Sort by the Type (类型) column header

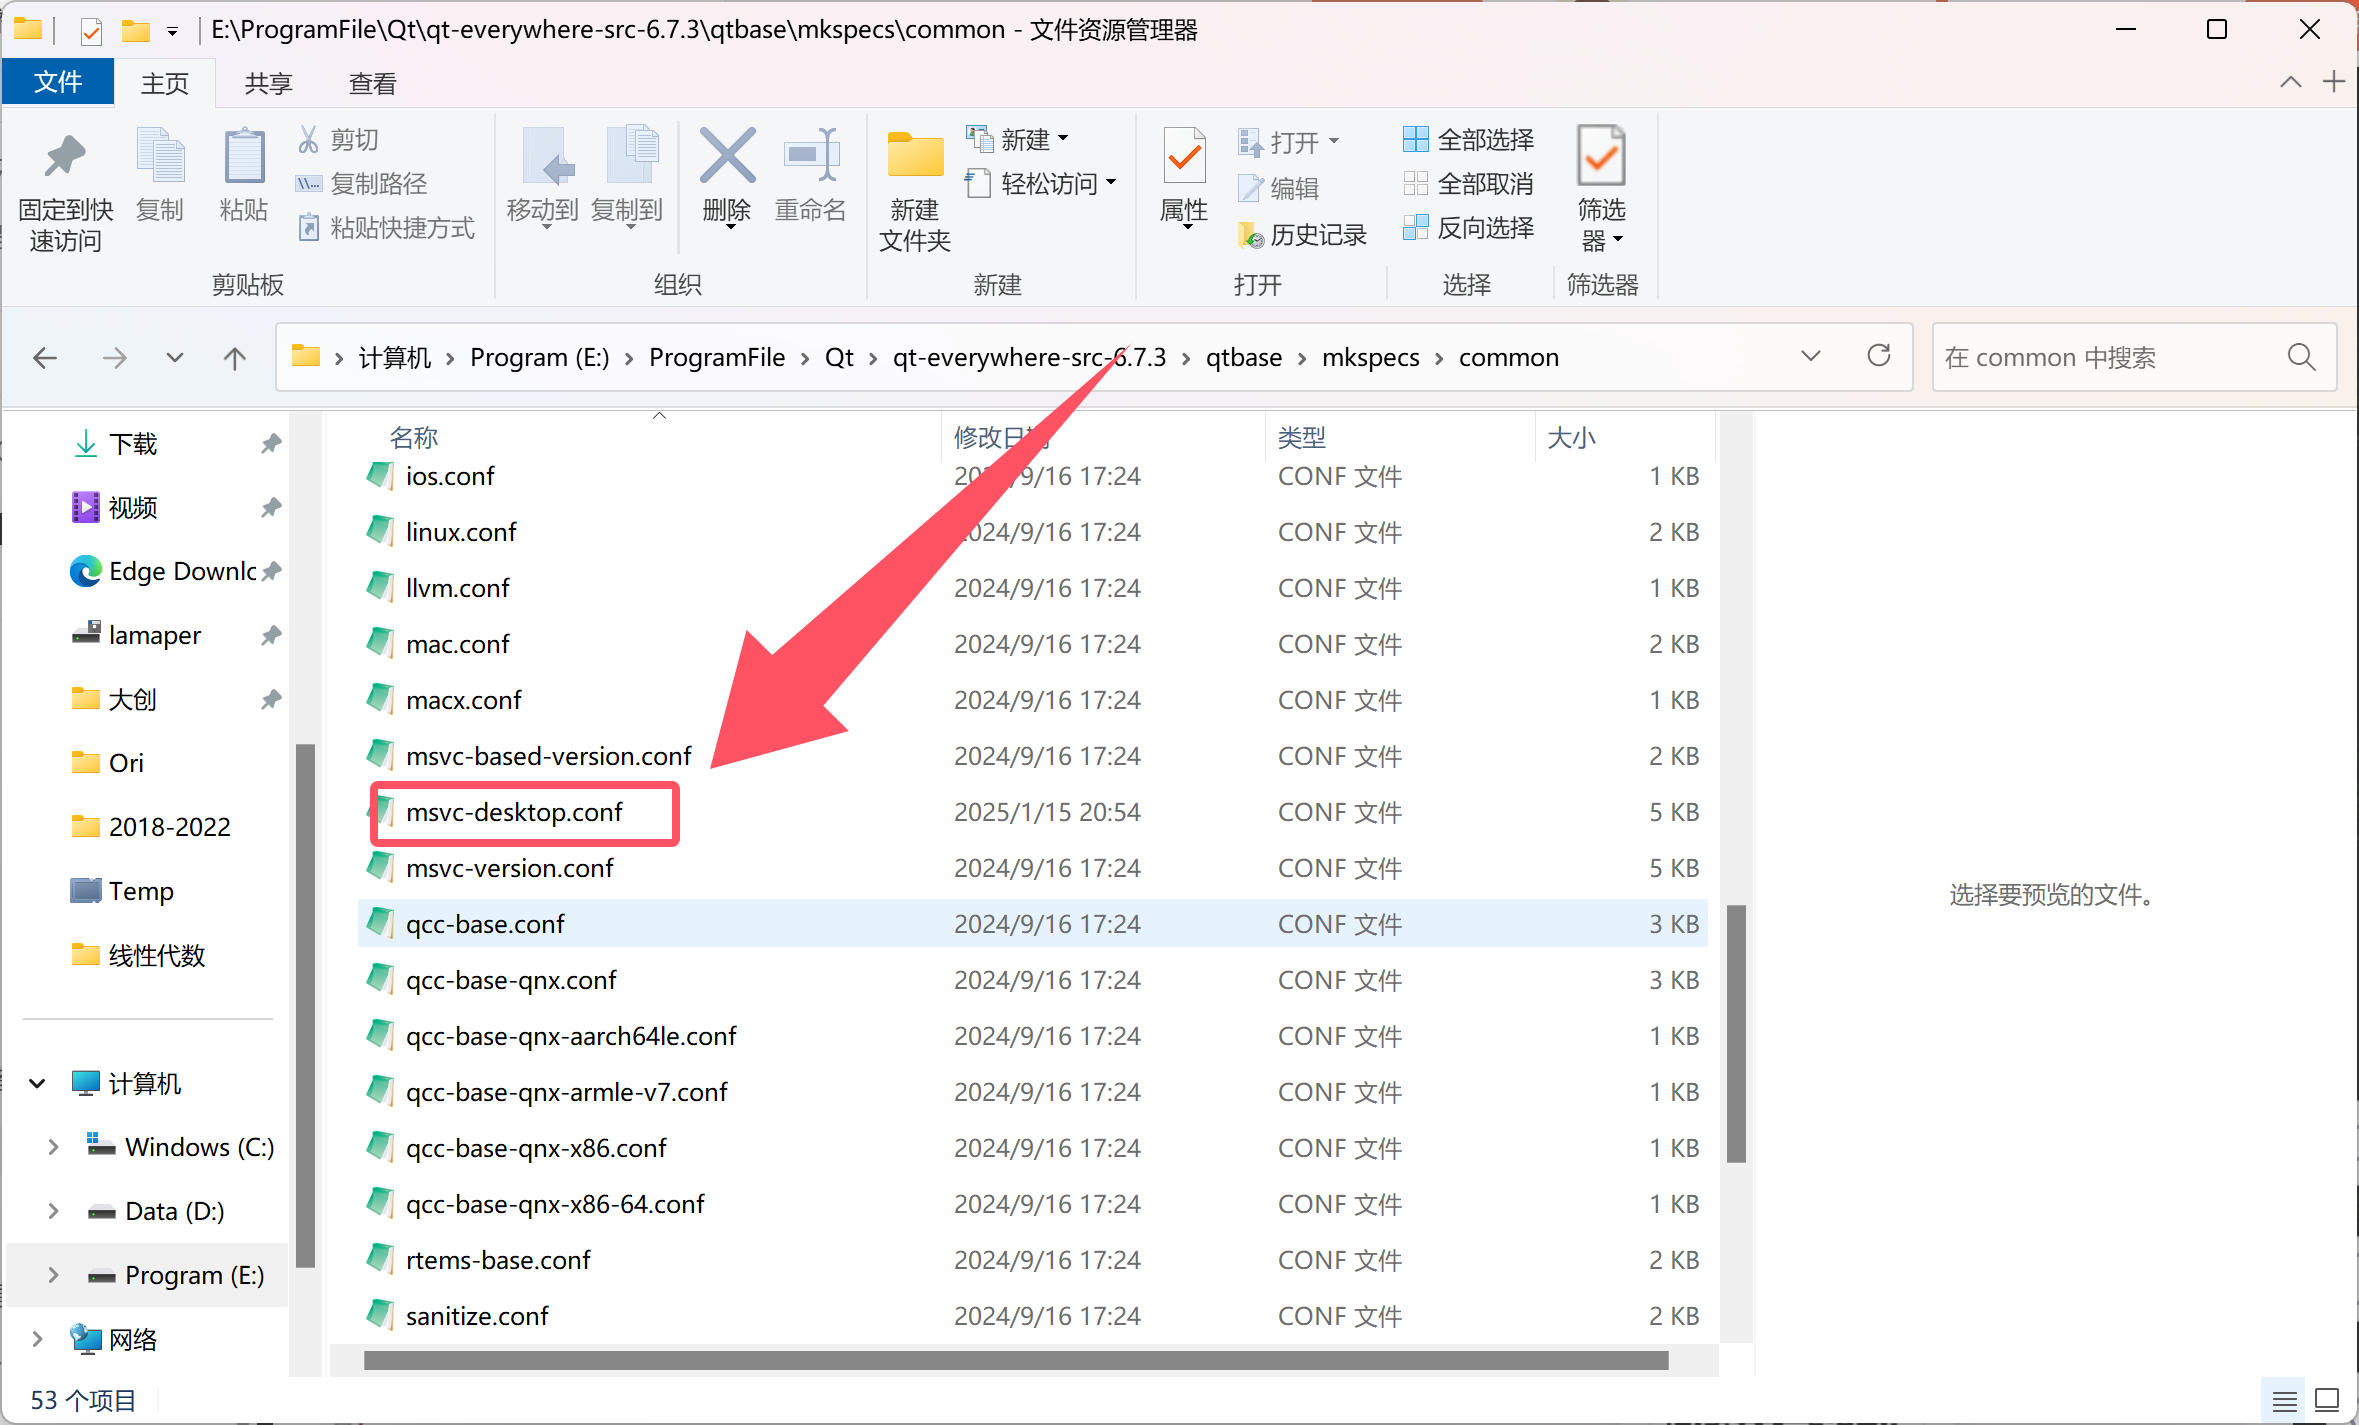[1301, 437]
